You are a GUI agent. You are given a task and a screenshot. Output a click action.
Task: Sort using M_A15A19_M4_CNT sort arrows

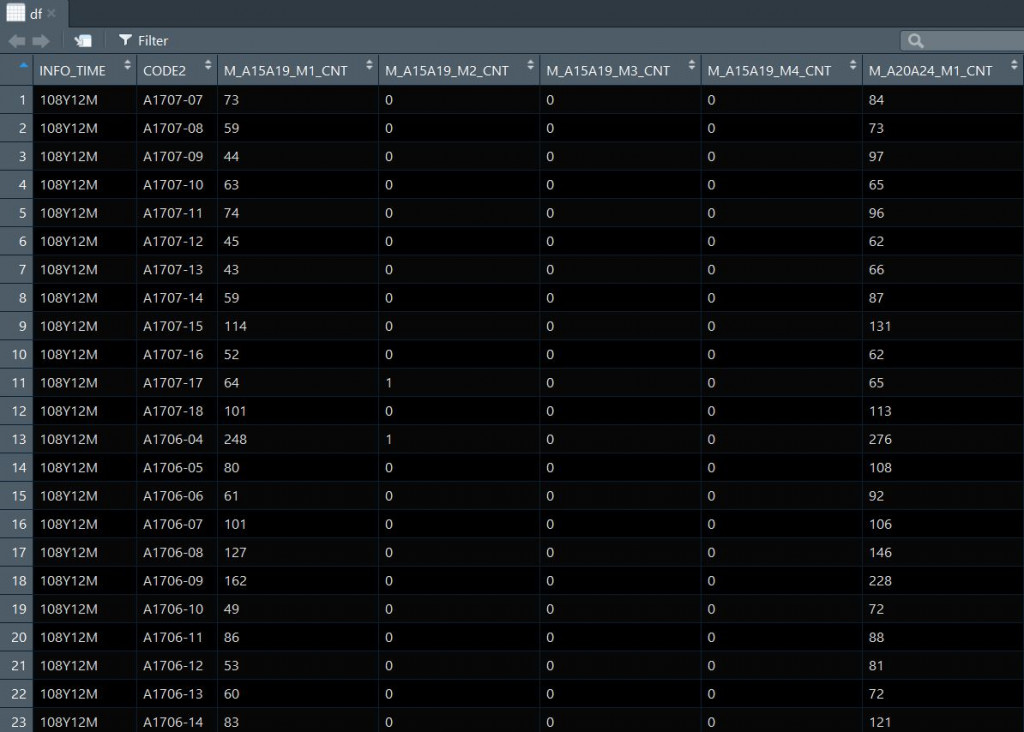pos(853,65)
